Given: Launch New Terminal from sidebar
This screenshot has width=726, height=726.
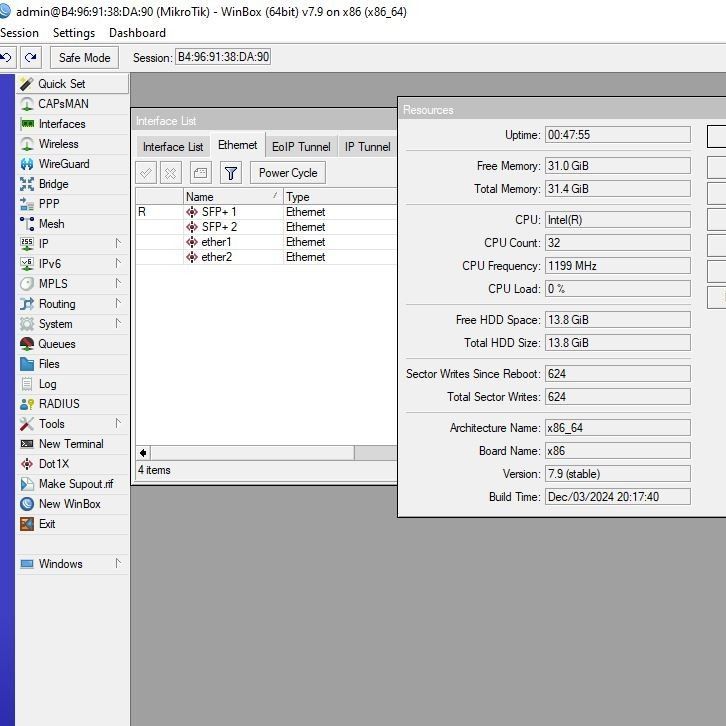Looking at the screenshot, I should [x=70, y=444].
